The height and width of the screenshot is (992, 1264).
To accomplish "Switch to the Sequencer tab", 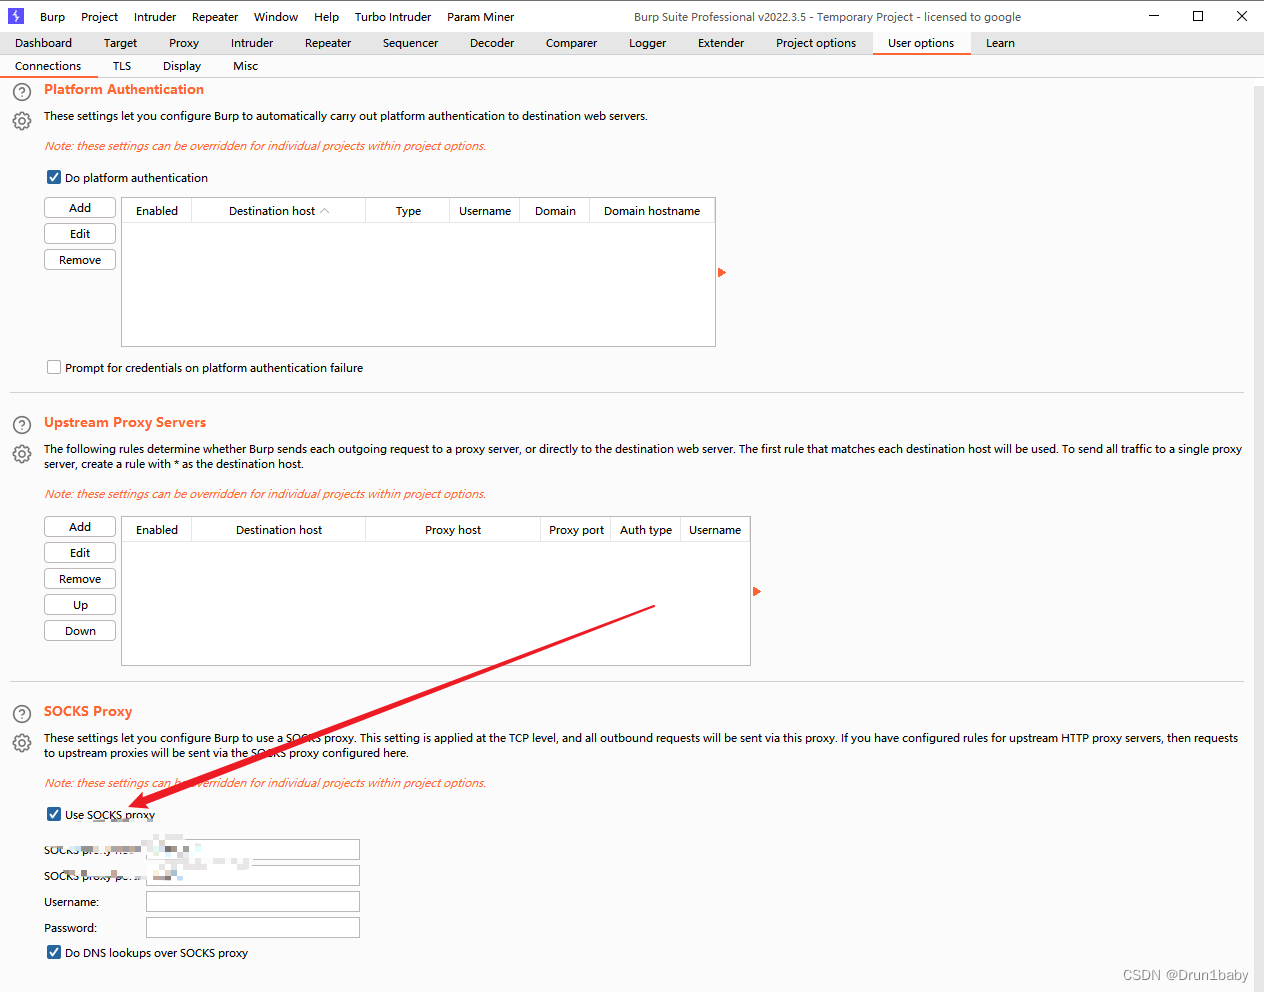I will click(410, 43).
